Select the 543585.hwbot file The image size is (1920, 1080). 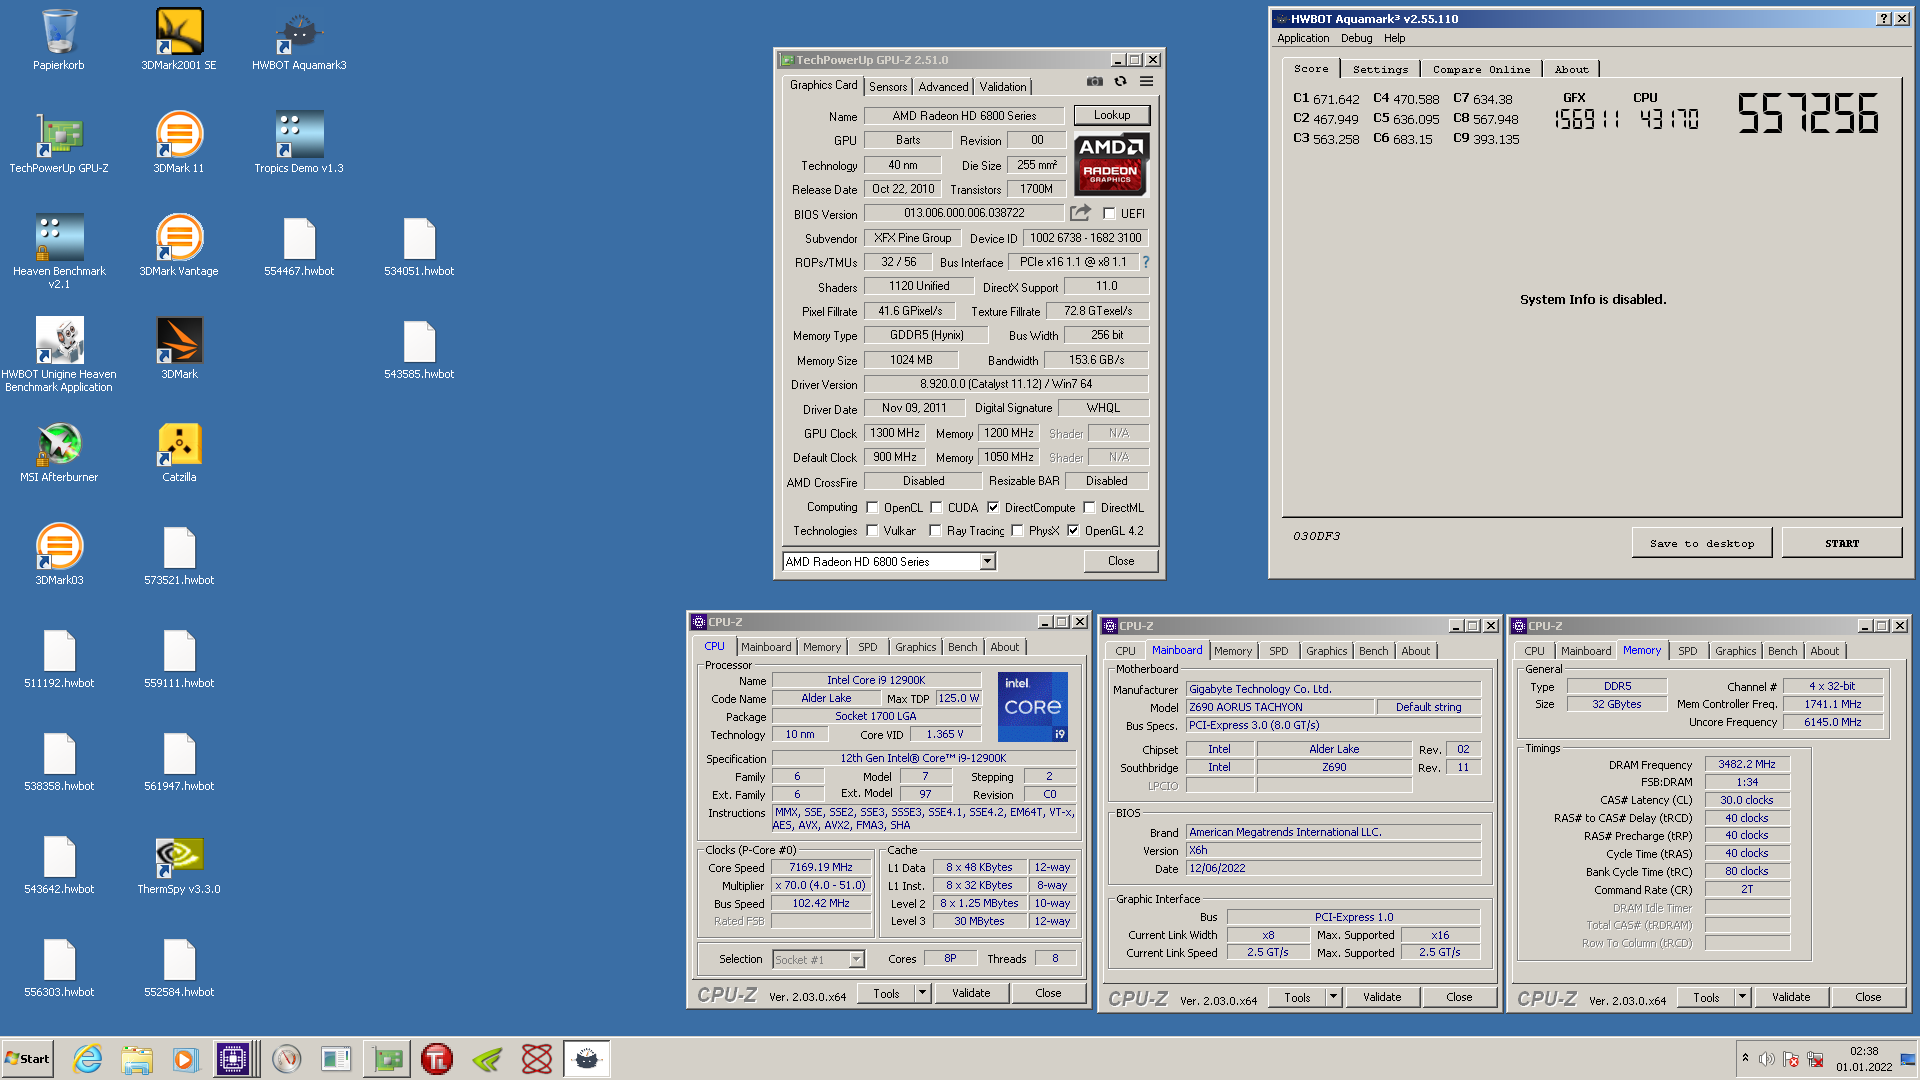tap(419, 349)
